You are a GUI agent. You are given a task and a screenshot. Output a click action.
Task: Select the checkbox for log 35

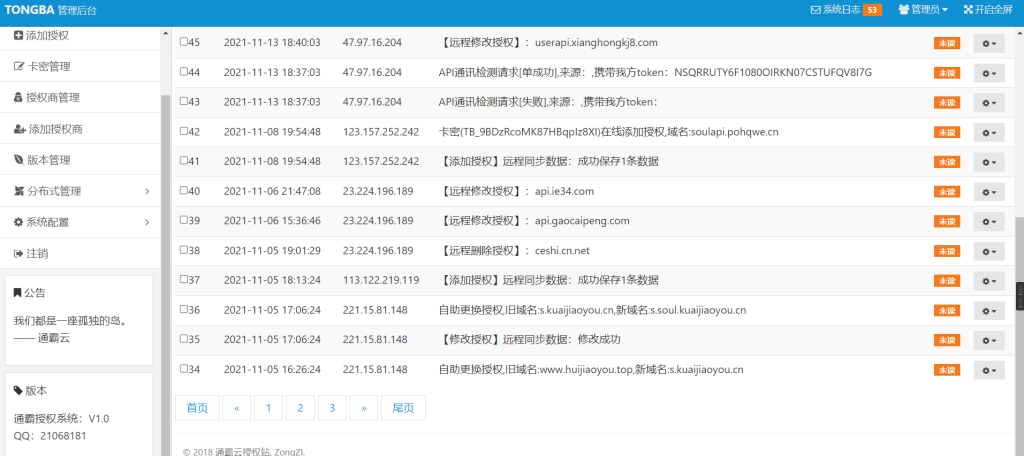(x=184, y=339)
